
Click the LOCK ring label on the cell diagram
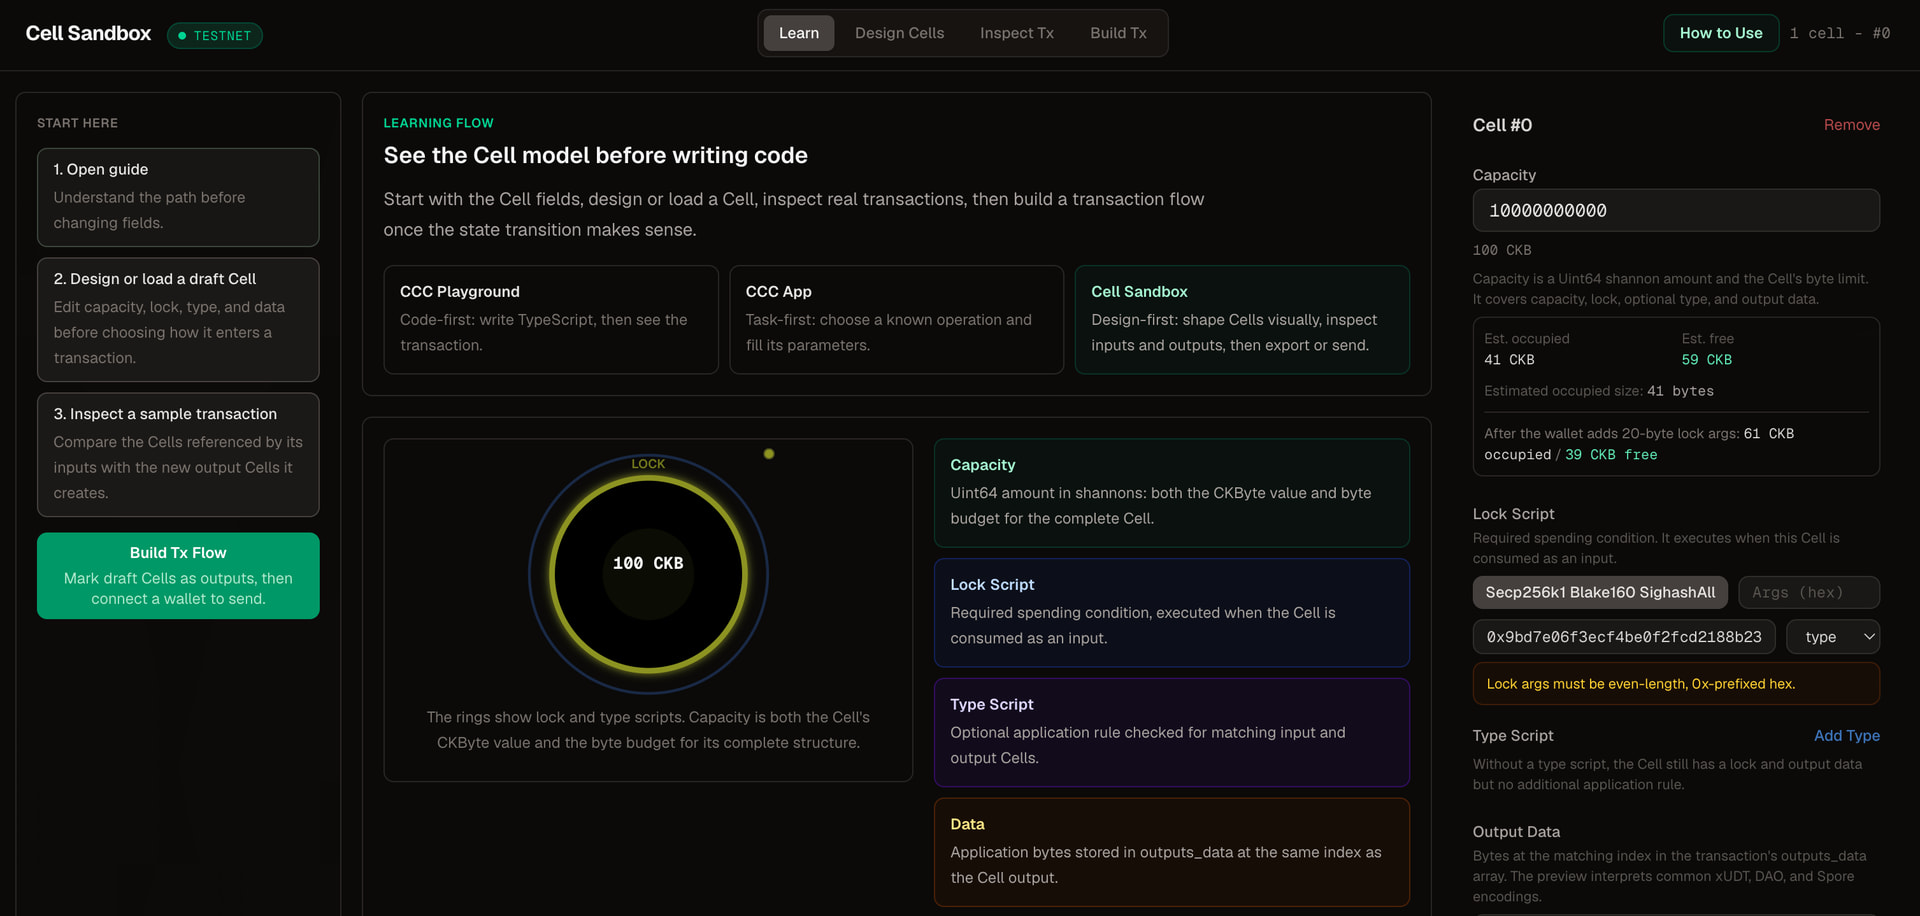pos(648,464)
